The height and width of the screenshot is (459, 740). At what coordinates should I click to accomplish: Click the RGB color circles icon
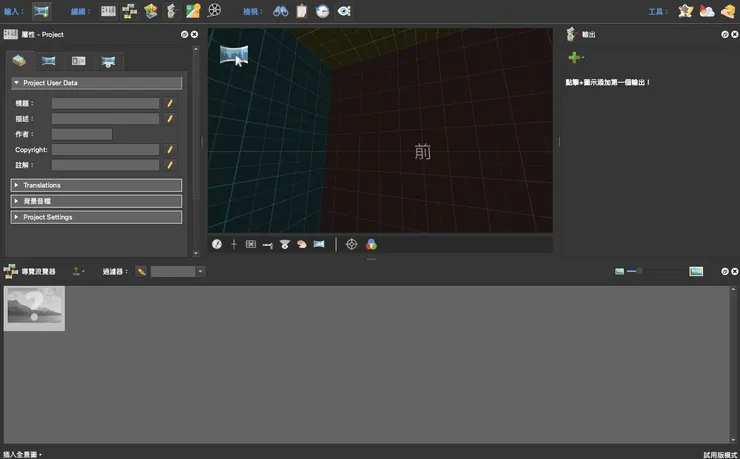tap(371, 244)
